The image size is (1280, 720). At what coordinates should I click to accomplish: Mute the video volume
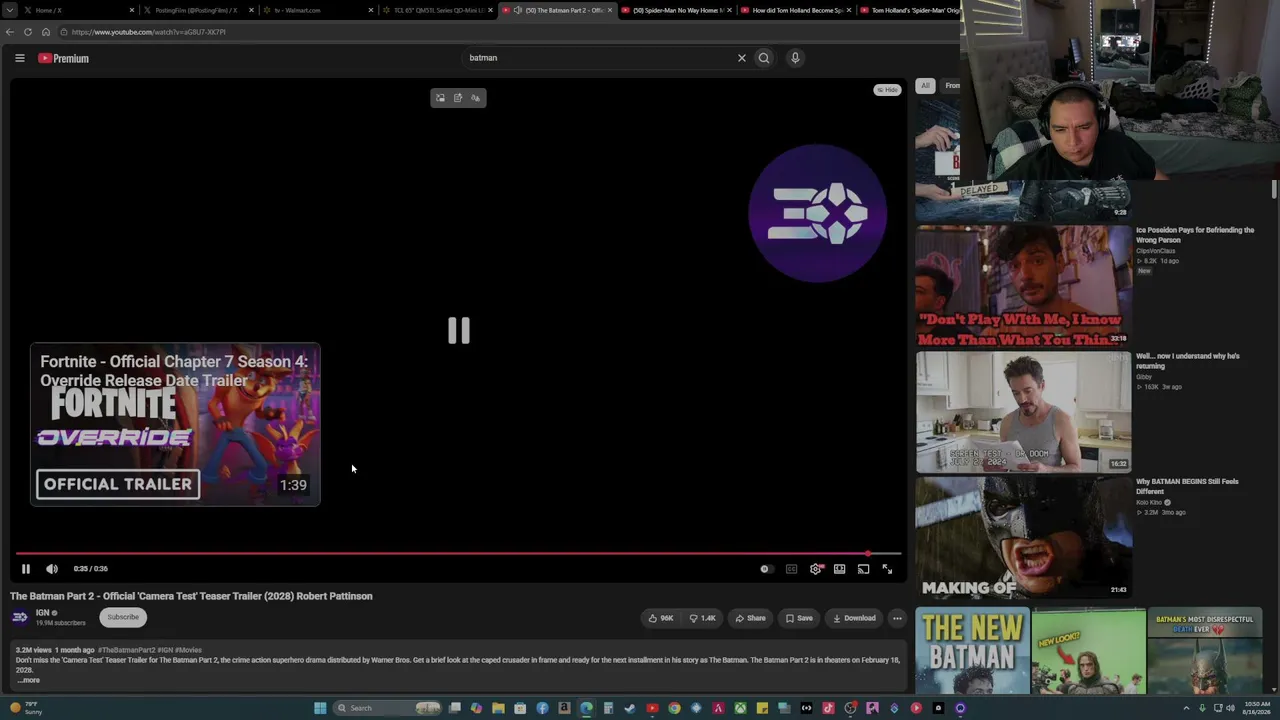[x=52, y=569]
